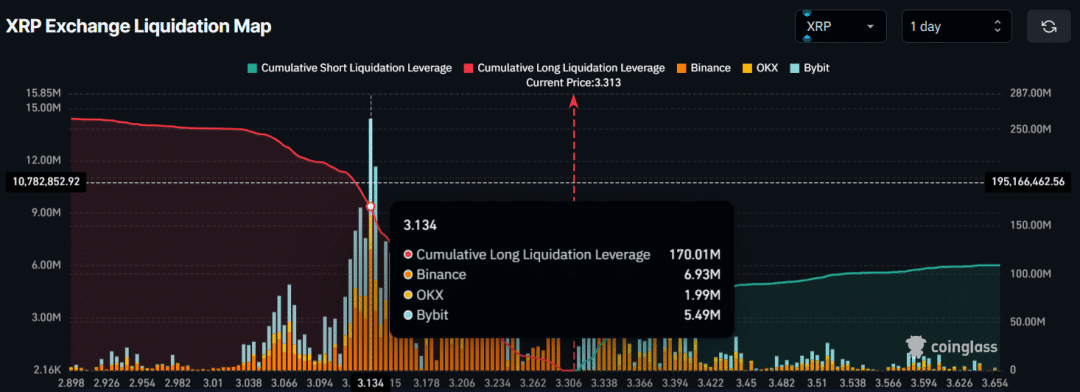
Task: Click the yellow OKX legend swatch
Action: [747, 68]
